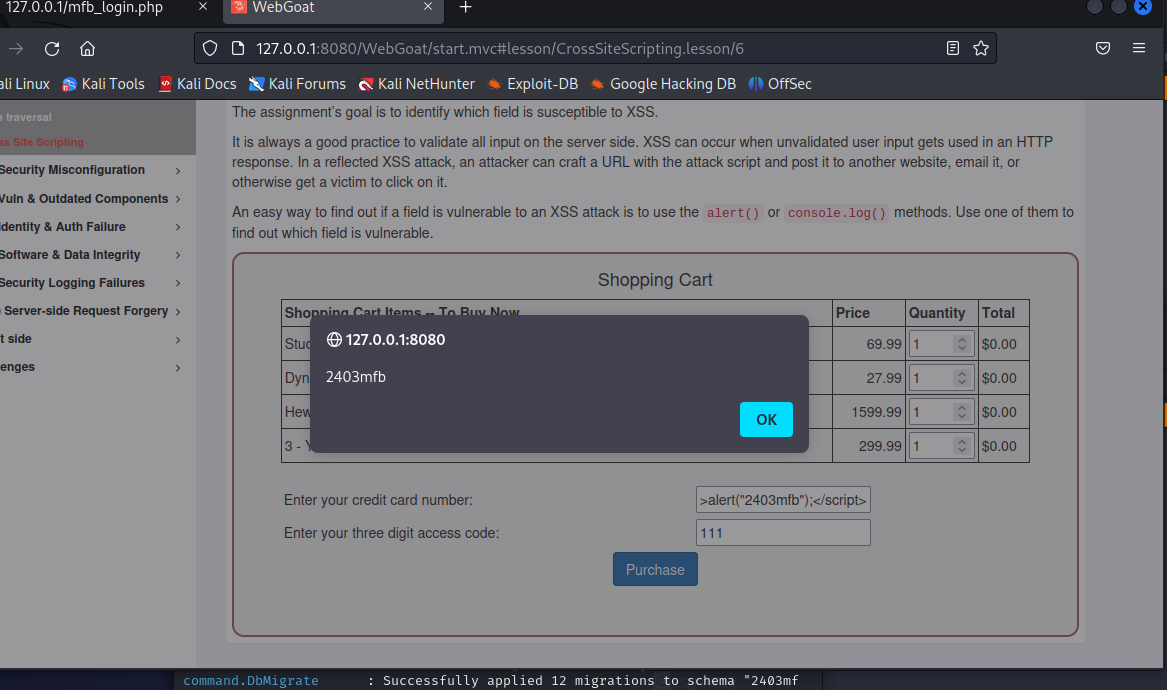Click the Quantity column header
1167x690 pixels.
tap(941, 313)
